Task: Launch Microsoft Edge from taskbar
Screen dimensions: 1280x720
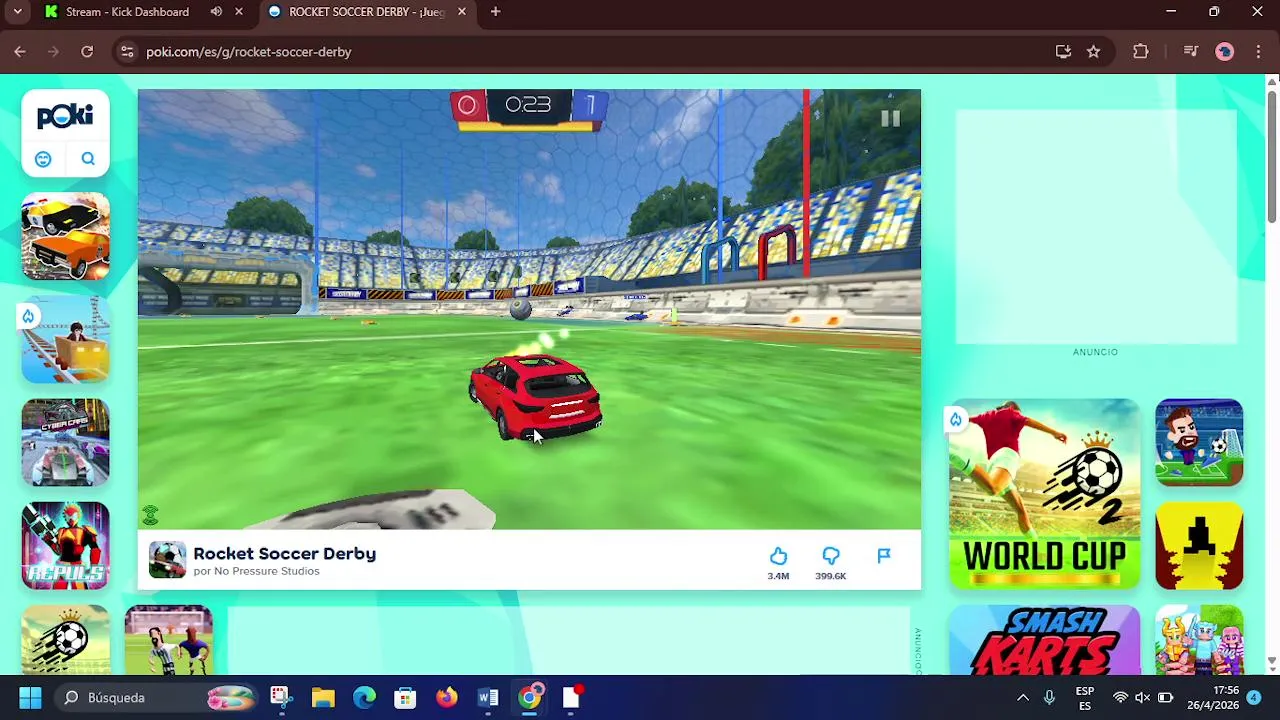Action: (364, 697)
